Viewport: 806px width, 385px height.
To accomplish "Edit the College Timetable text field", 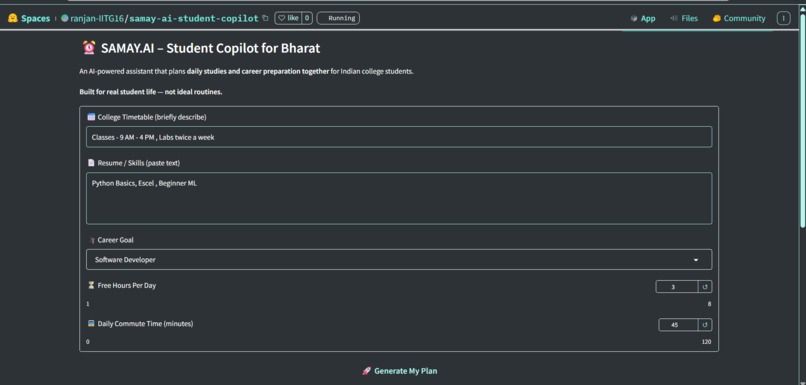I will click(399, 137).
